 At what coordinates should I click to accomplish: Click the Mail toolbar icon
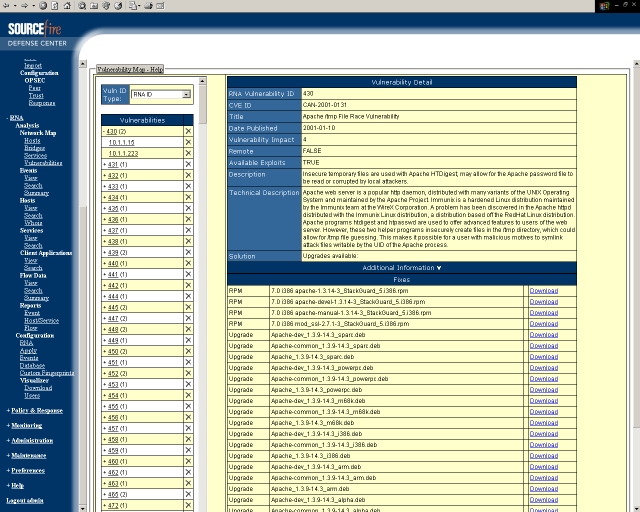(133, 6)
